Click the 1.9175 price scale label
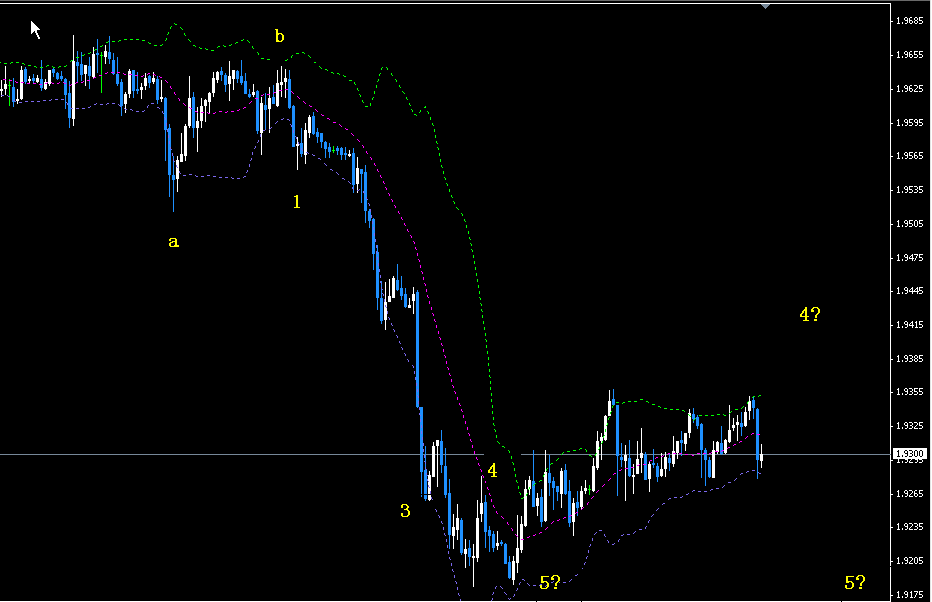 [x=909, y=594]
